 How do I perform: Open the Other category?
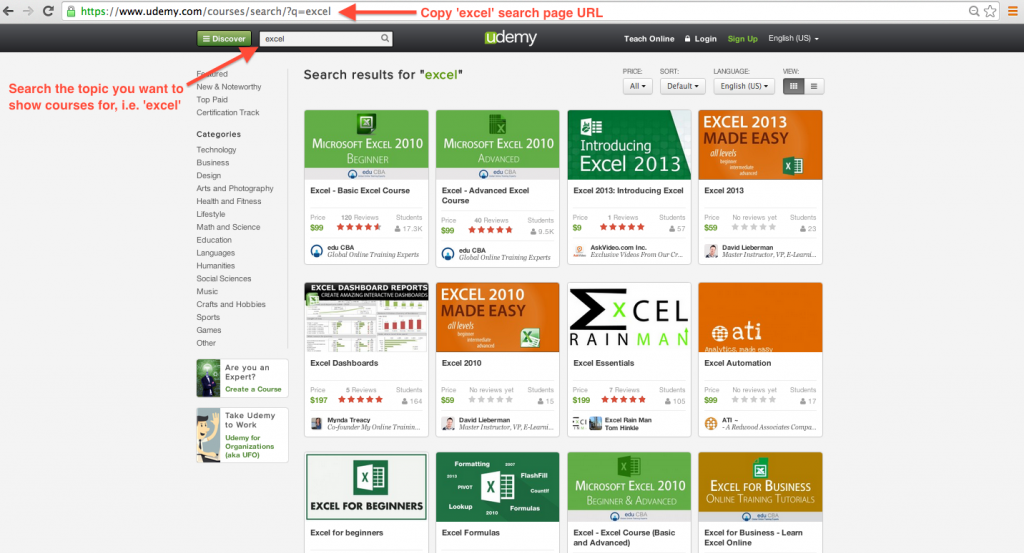[206, 343]
